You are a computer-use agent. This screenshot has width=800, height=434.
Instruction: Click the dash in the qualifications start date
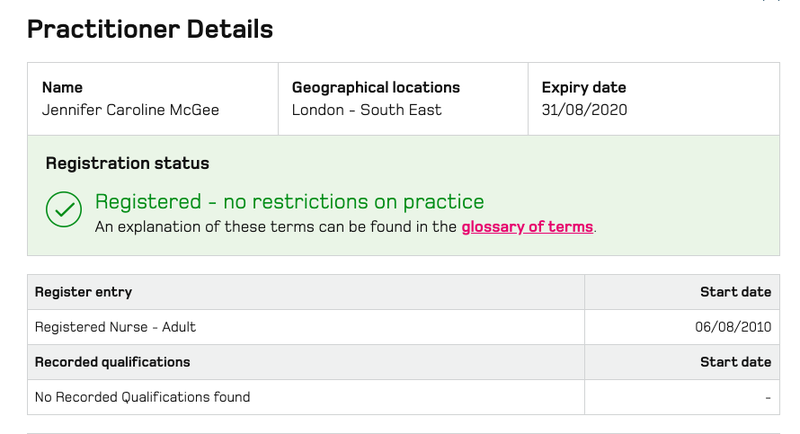pos(768,397)
